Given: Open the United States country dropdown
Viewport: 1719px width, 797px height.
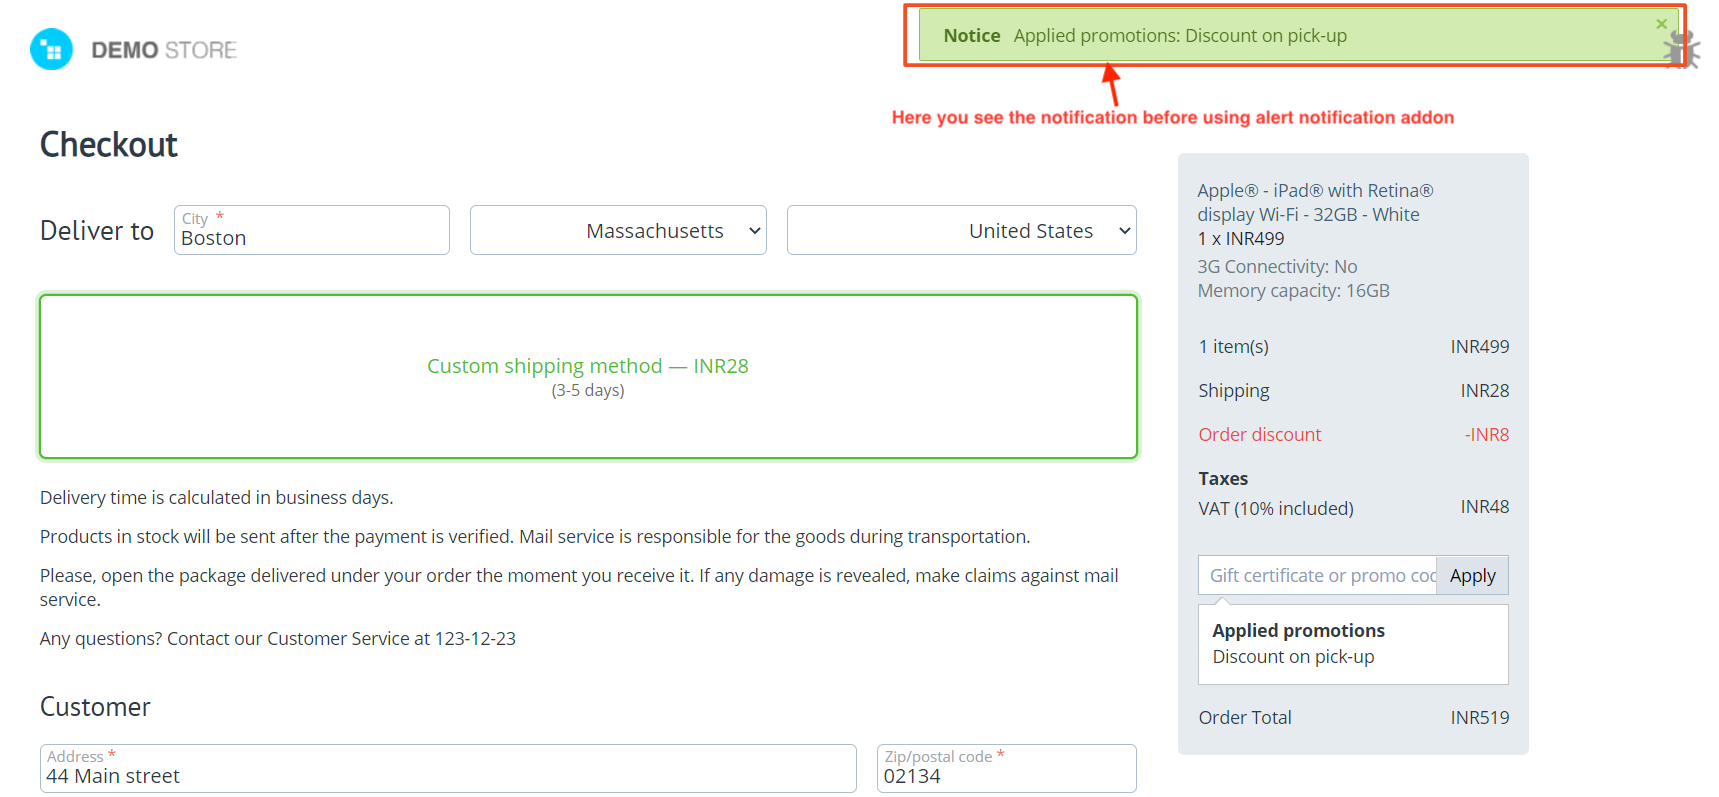Looking at the screenshot, I should 962,230.
